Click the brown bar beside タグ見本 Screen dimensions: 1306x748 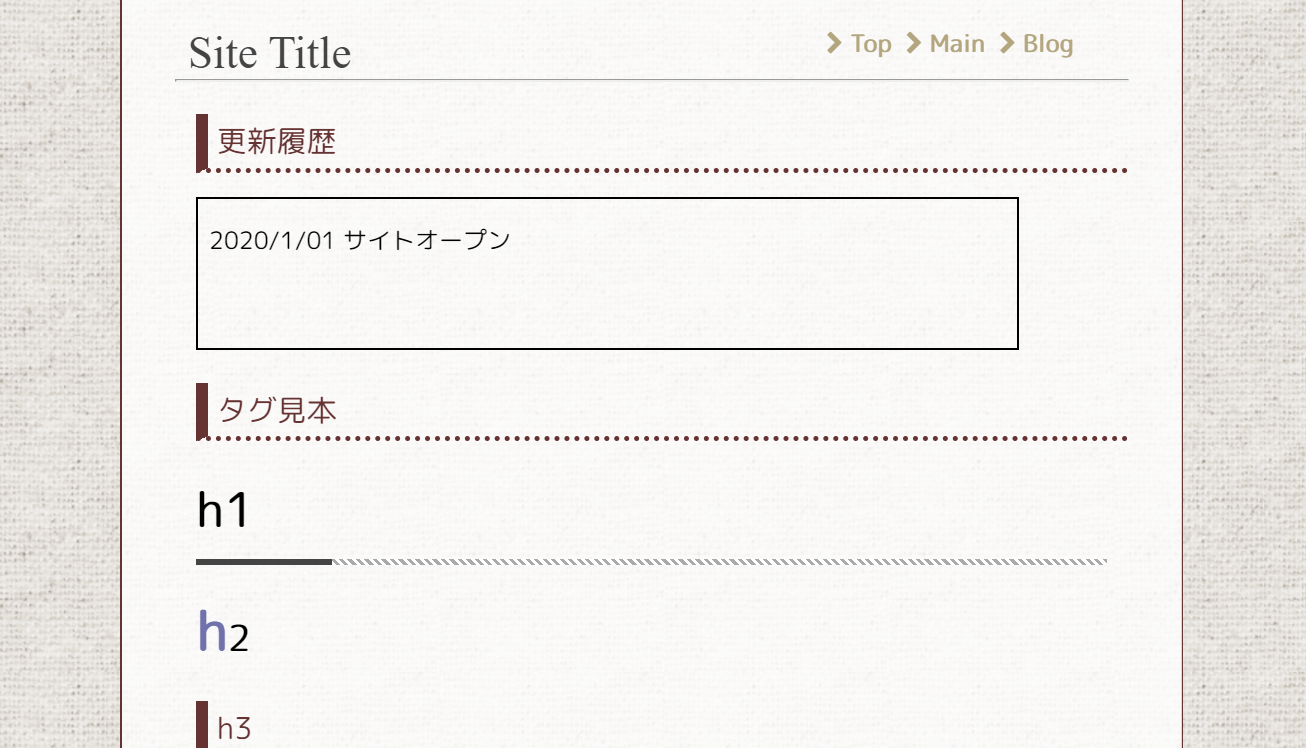coord(202,410)
